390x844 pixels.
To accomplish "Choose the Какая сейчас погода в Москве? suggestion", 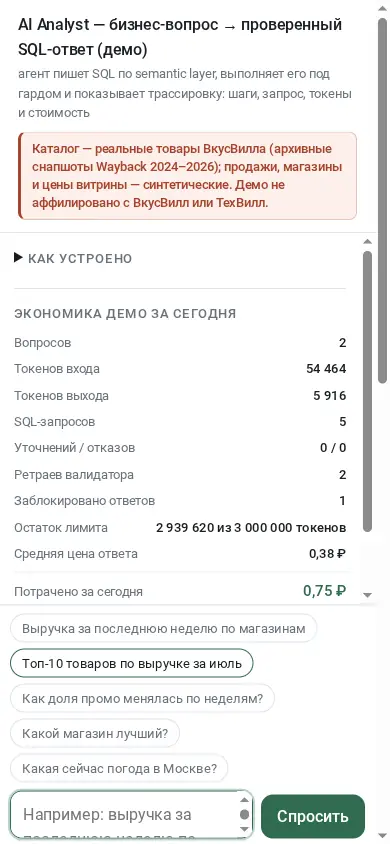I will tap(119, 768).
